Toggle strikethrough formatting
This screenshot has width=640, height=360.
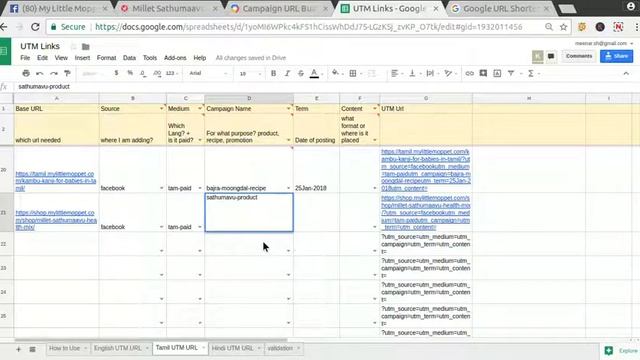tap(301, 73)
